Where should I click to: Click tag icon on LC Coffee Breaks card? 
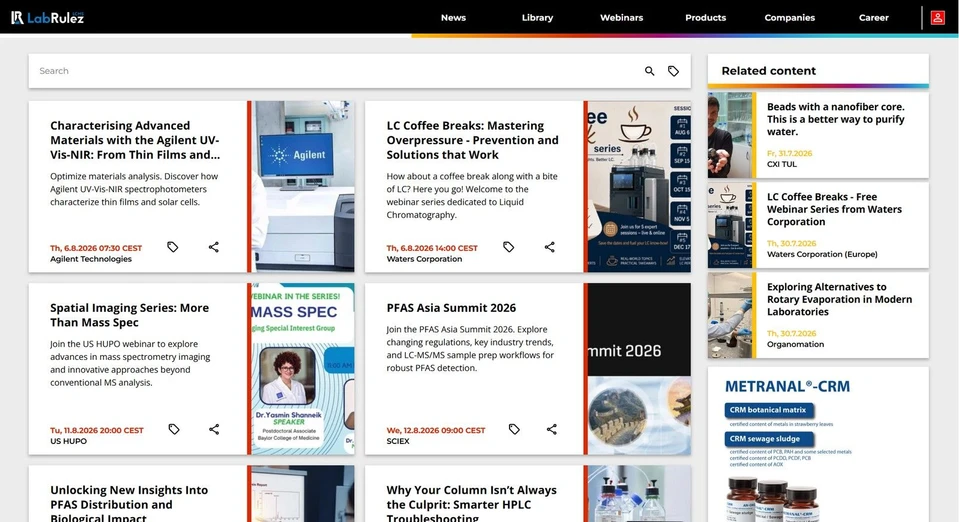(509, 247)
